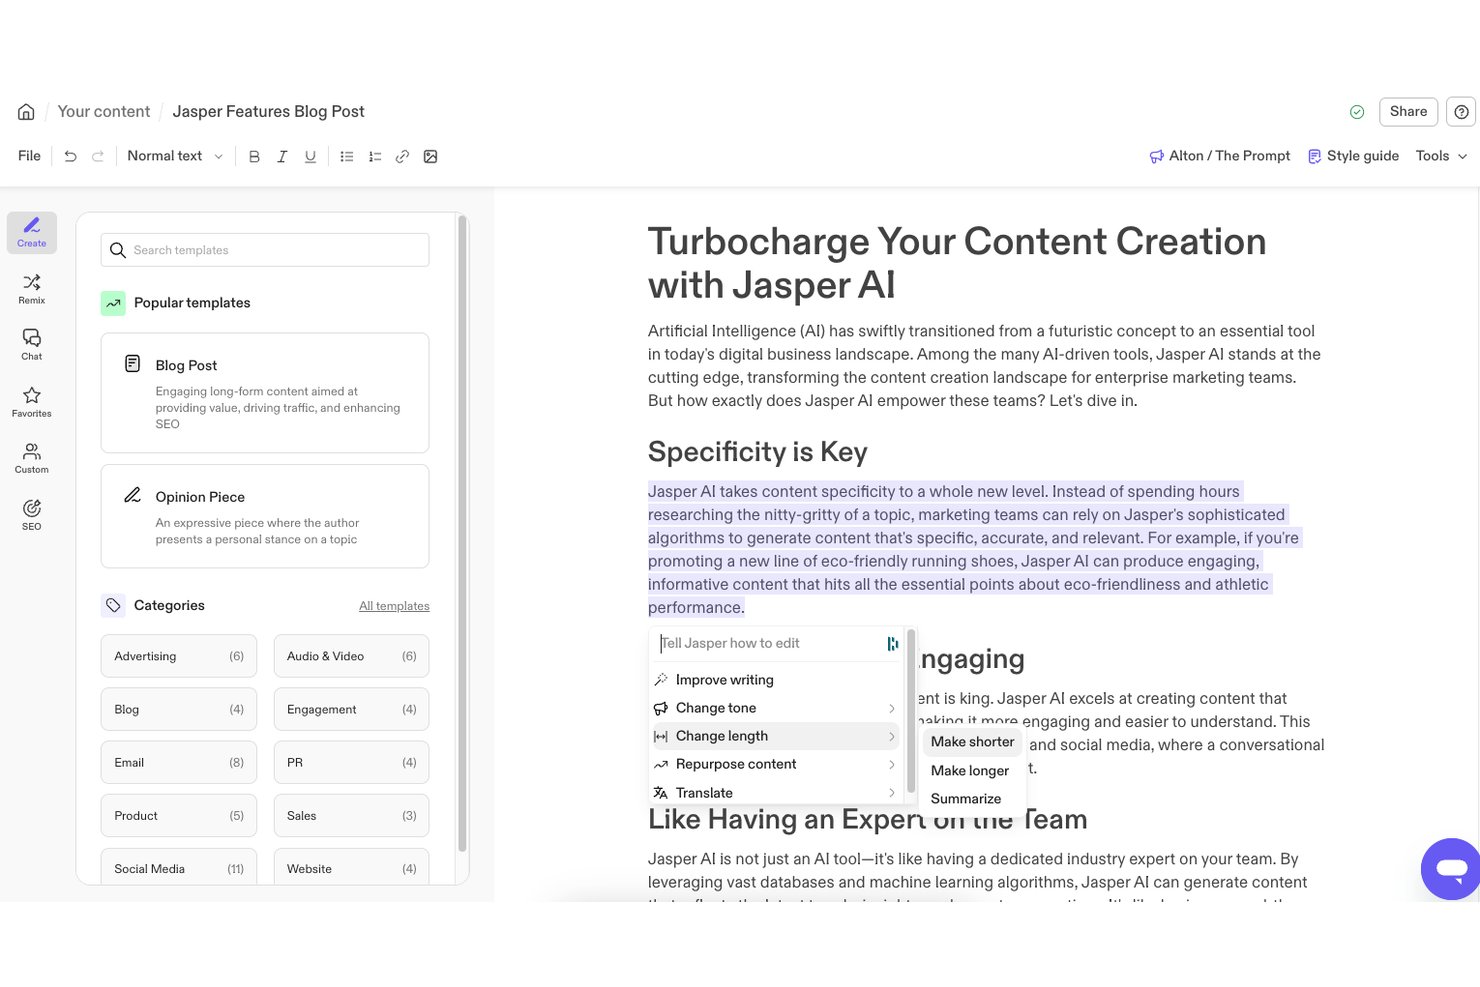
Task: Open the Tools dropdown menu
Action: [x=1441, y=156]
